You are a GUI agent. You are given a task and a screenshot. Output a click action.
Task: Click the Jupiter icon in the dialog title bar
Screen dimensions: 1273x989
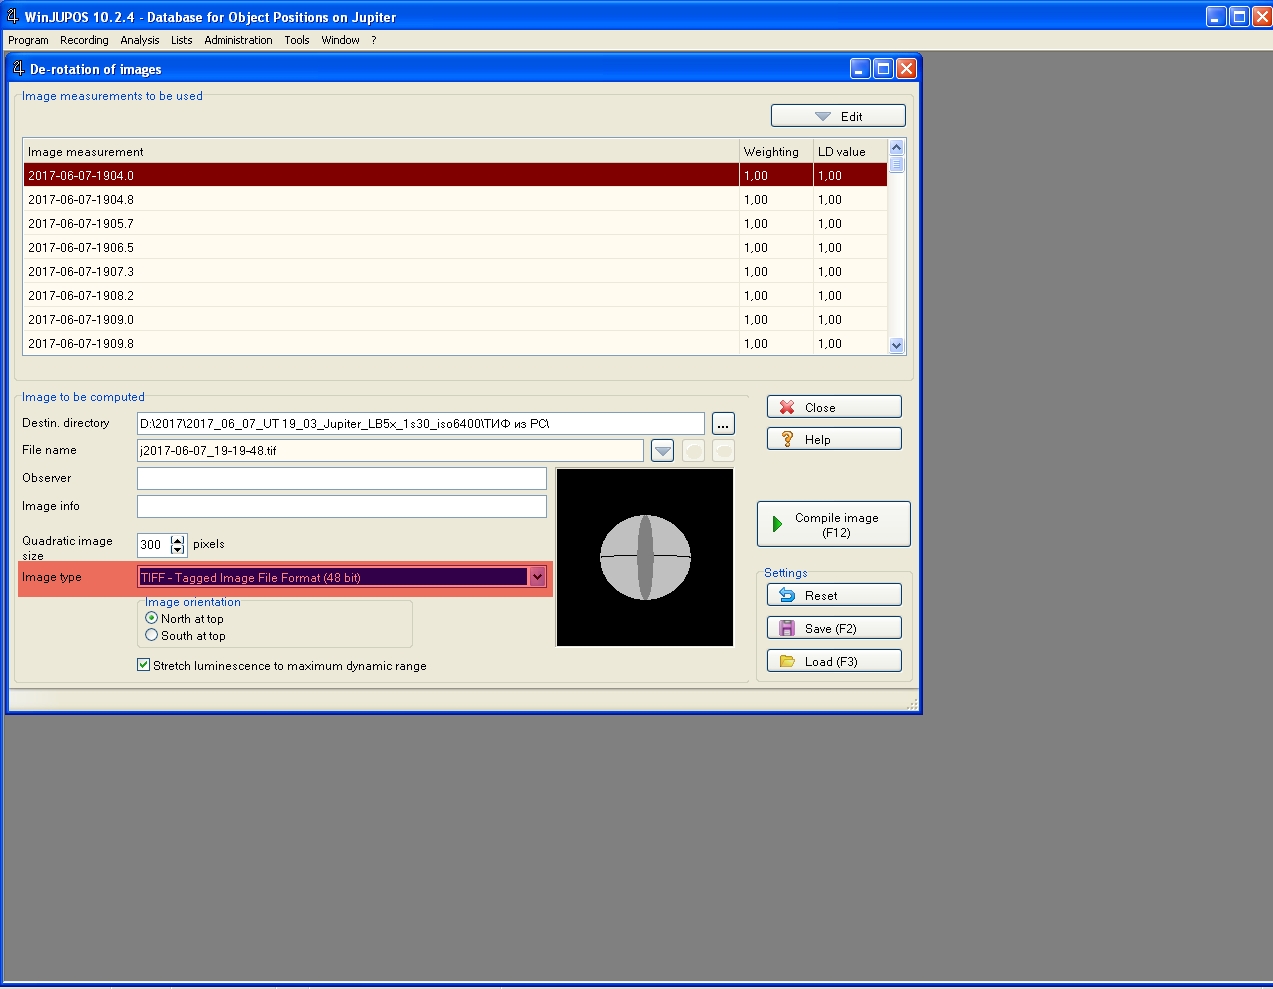[18, 69]
